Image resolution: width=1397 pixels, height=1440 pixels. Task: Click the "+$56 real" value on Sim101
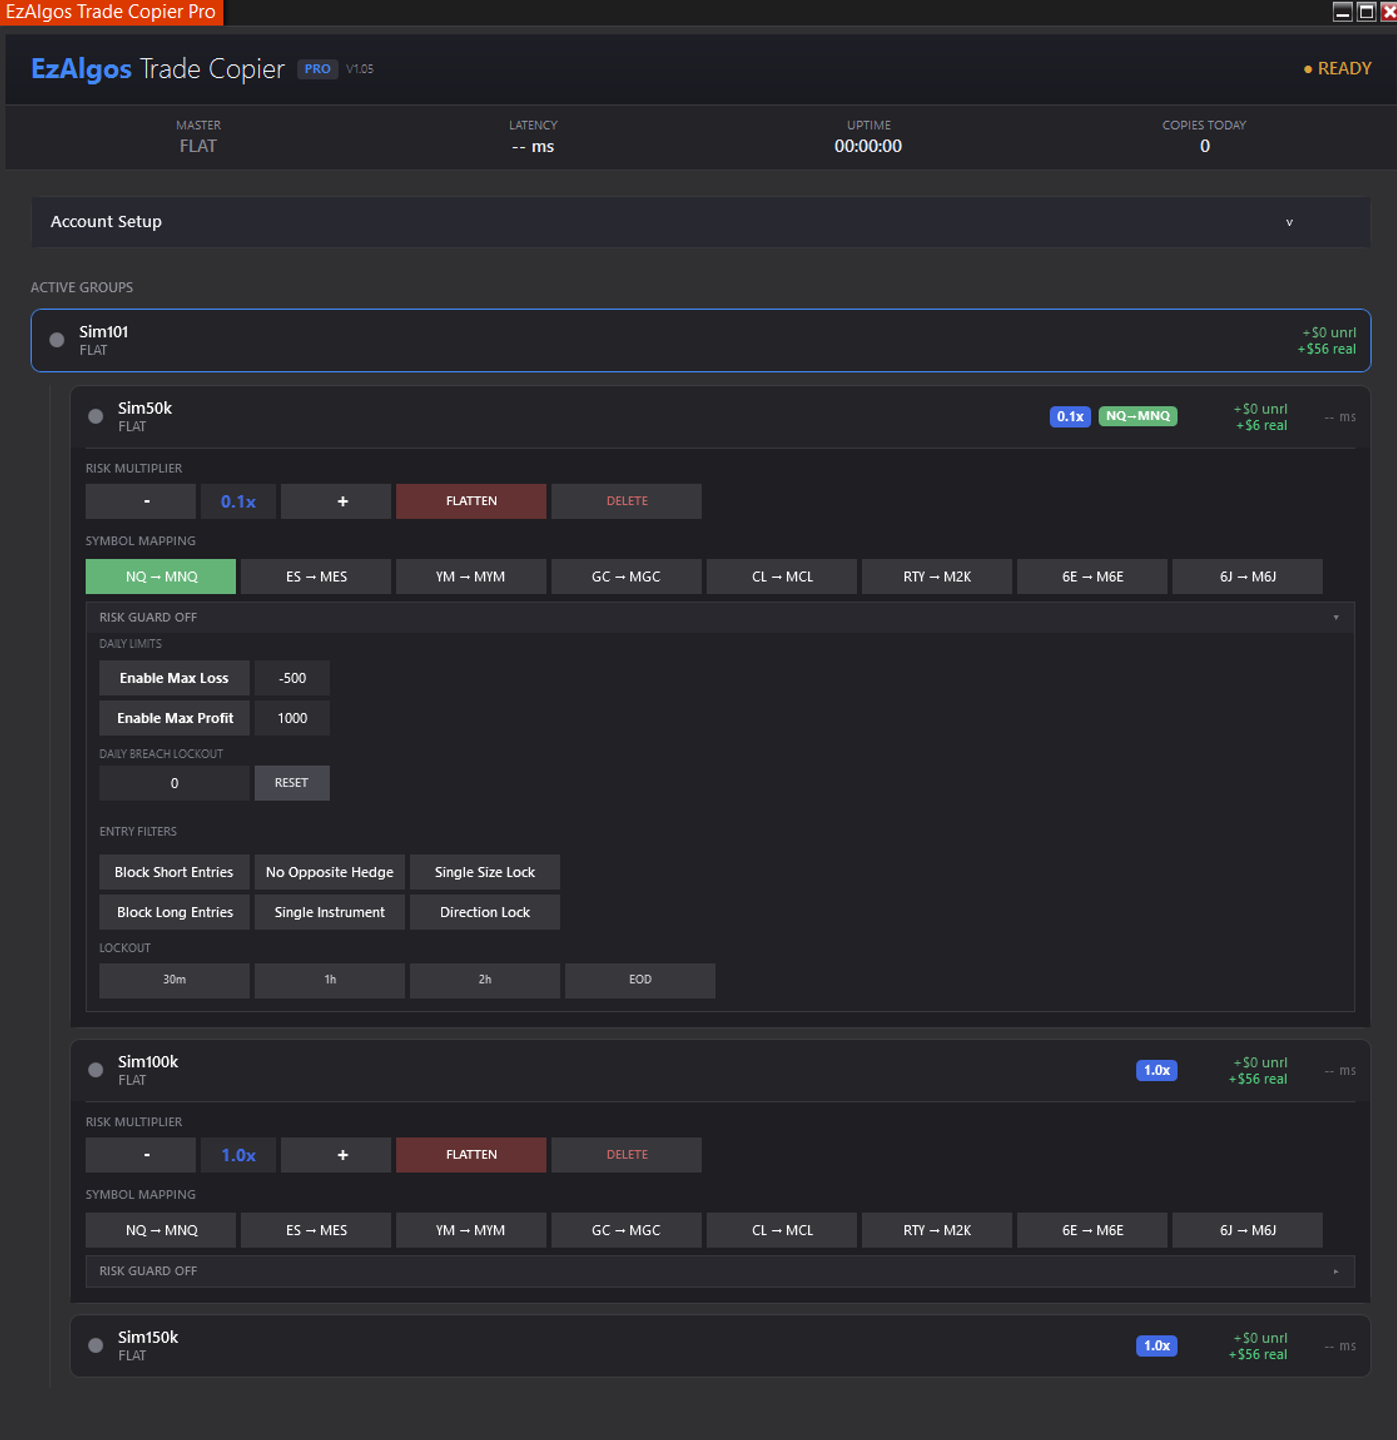click(1327, 349)
